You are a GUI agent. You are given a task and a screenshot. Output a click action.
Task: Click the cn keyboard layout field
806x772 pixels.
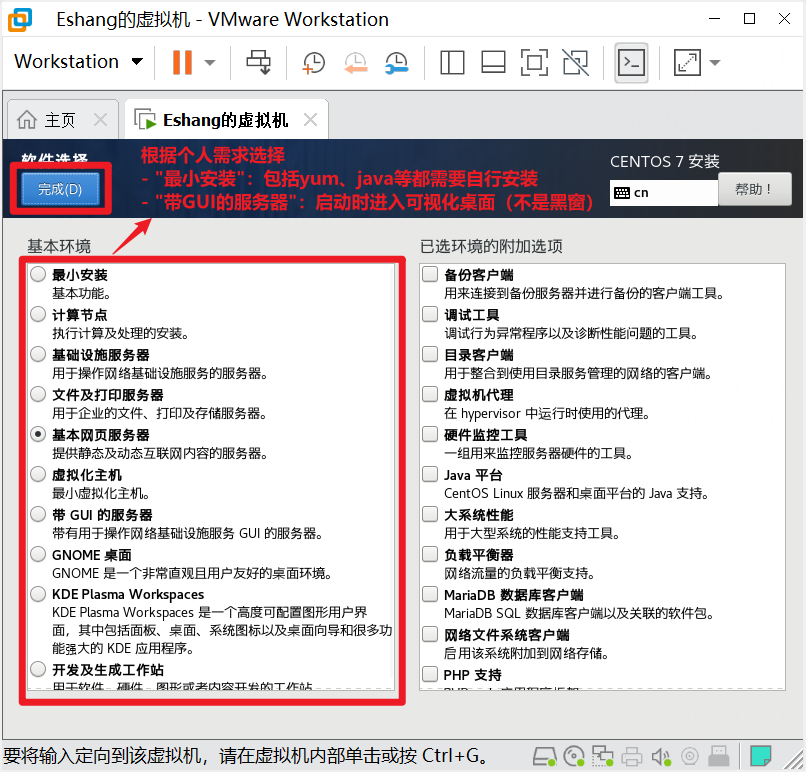[x=664, y=193]
